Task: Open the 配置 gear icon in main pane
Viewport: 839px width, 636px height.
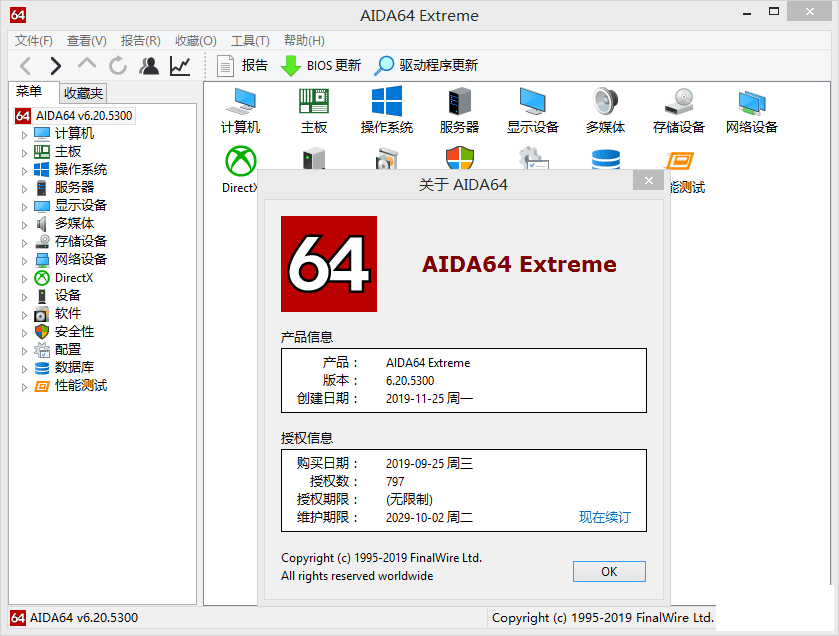Action: click(x=533, y=158)
